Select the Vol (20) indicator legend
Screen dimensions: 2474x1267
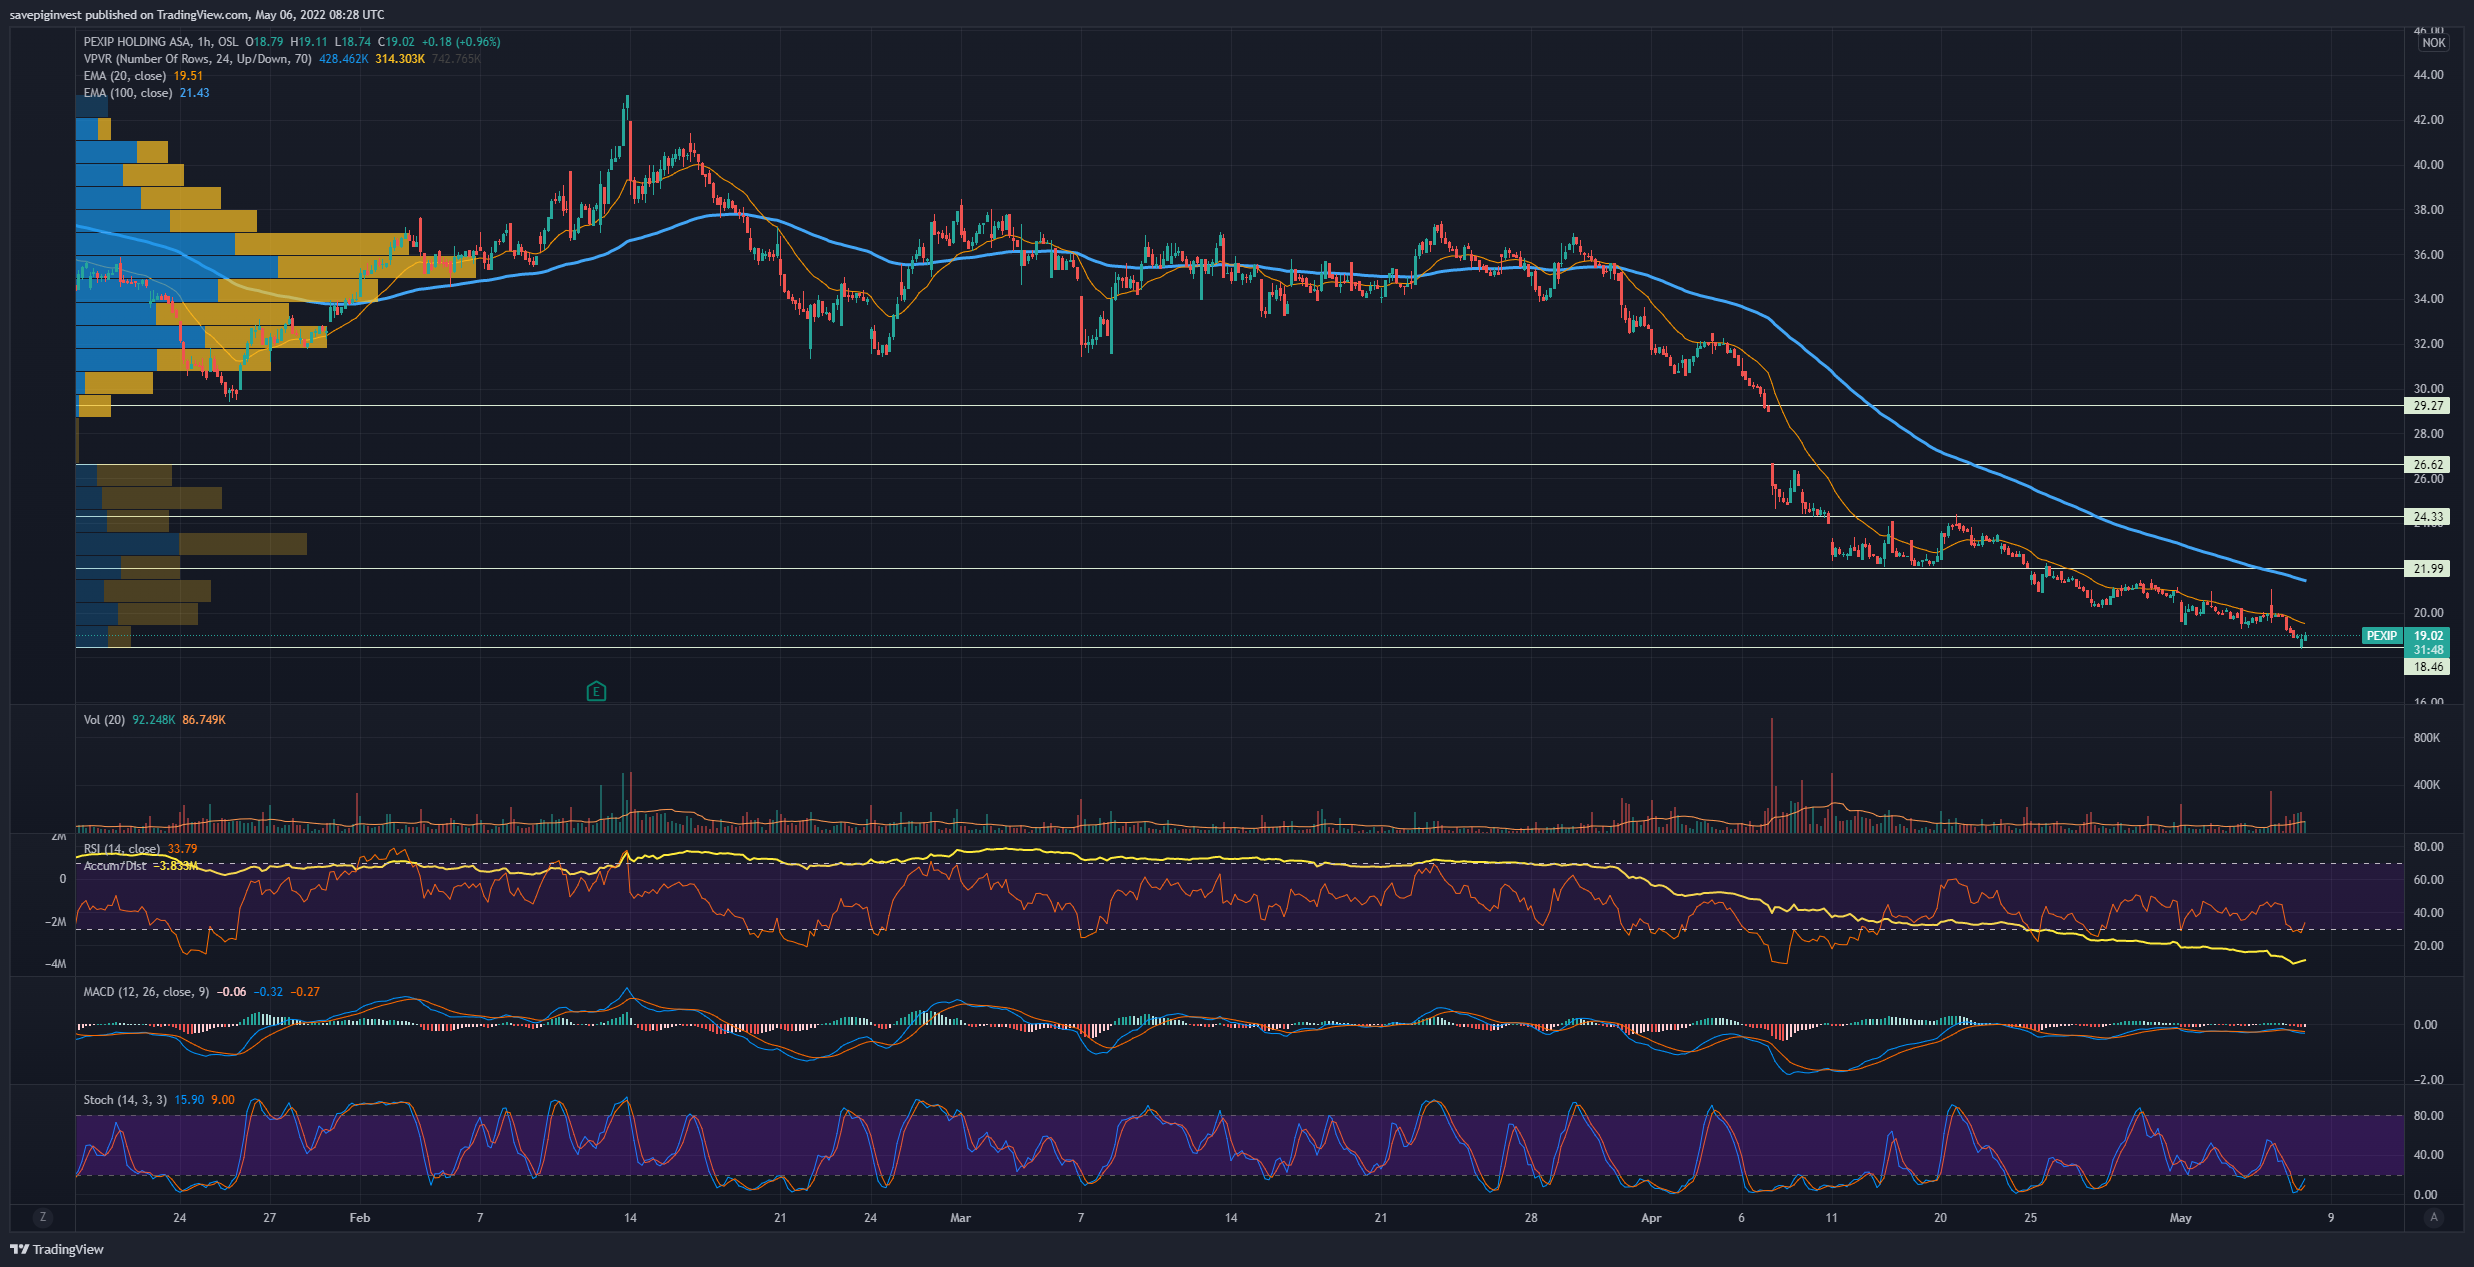tap(104, 720)
